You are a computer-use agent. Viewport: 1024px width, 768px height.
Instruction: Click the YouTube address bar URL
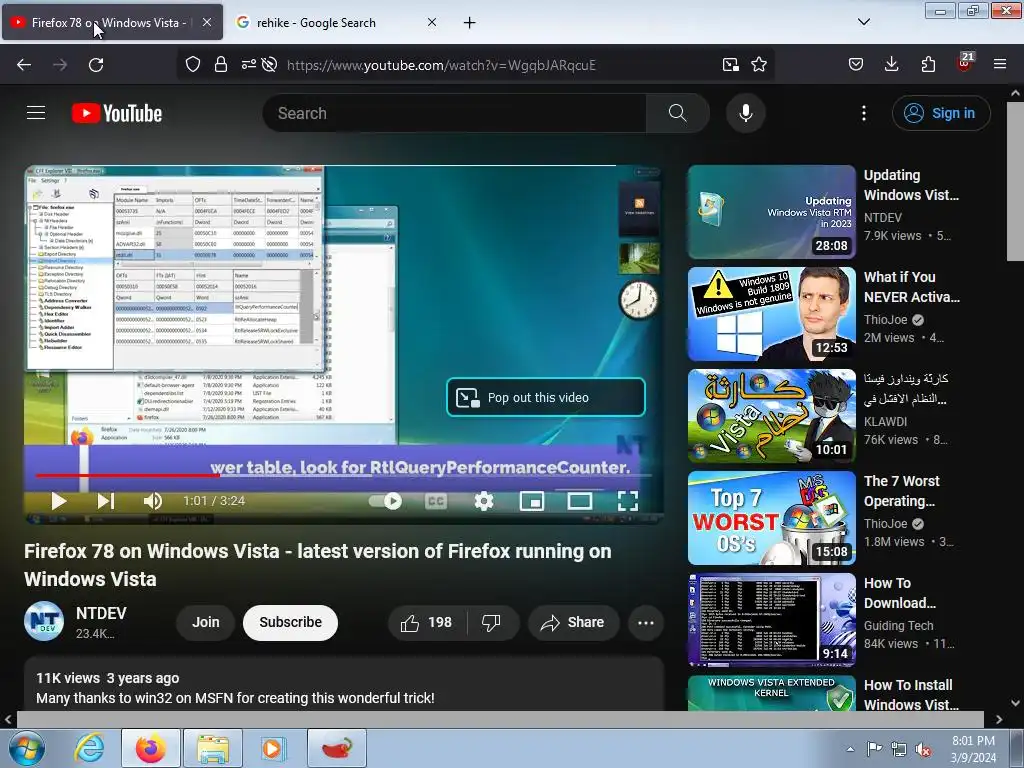point(441,65)
